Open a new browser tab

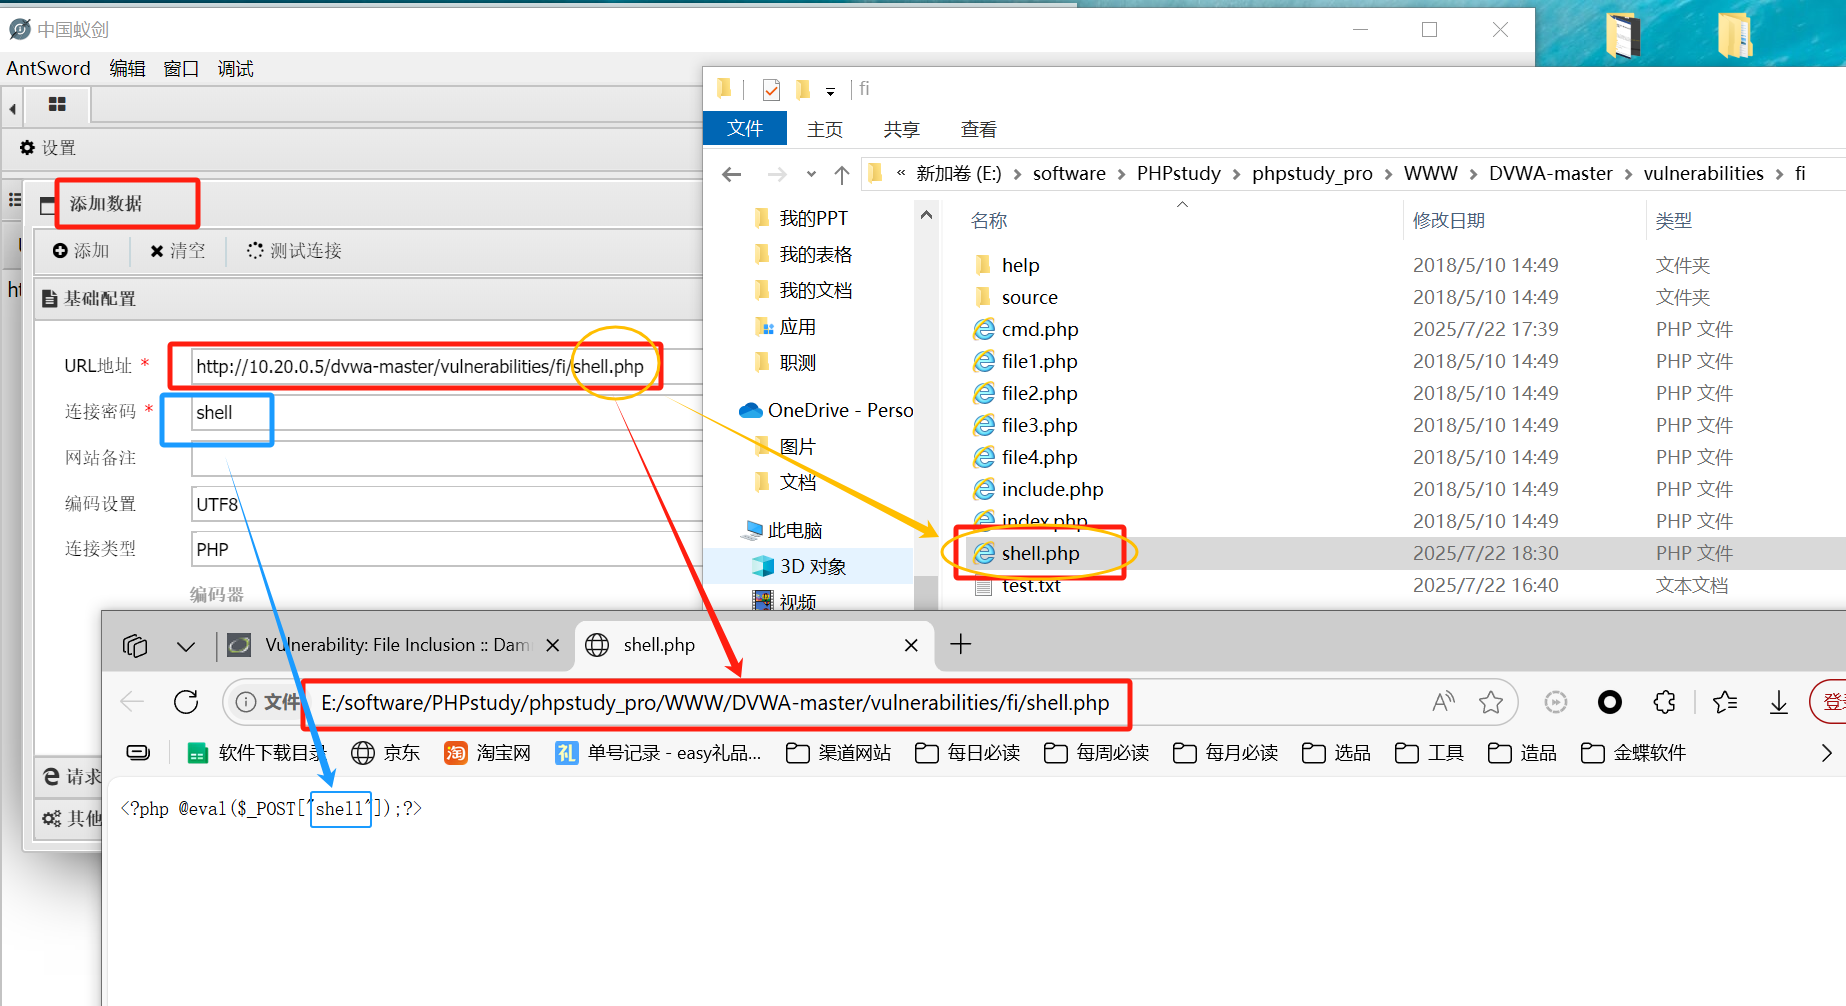pos(960,644)
